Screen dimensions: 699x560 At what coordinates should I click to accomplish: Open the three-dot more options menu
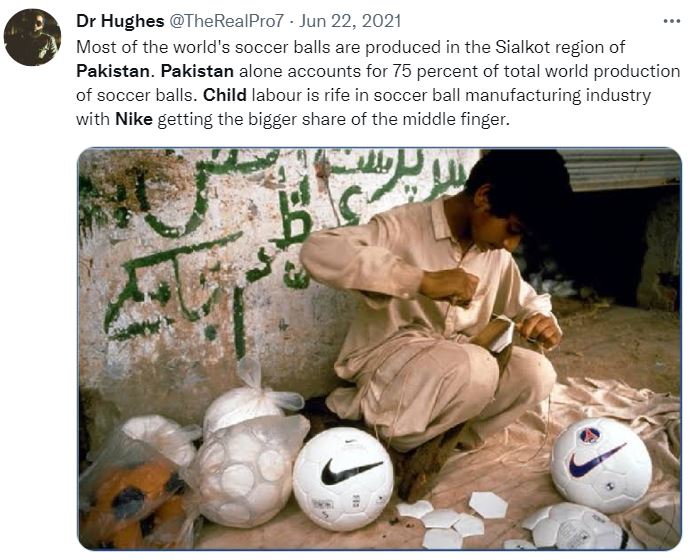pyautogui.click(x=671, y=21)
